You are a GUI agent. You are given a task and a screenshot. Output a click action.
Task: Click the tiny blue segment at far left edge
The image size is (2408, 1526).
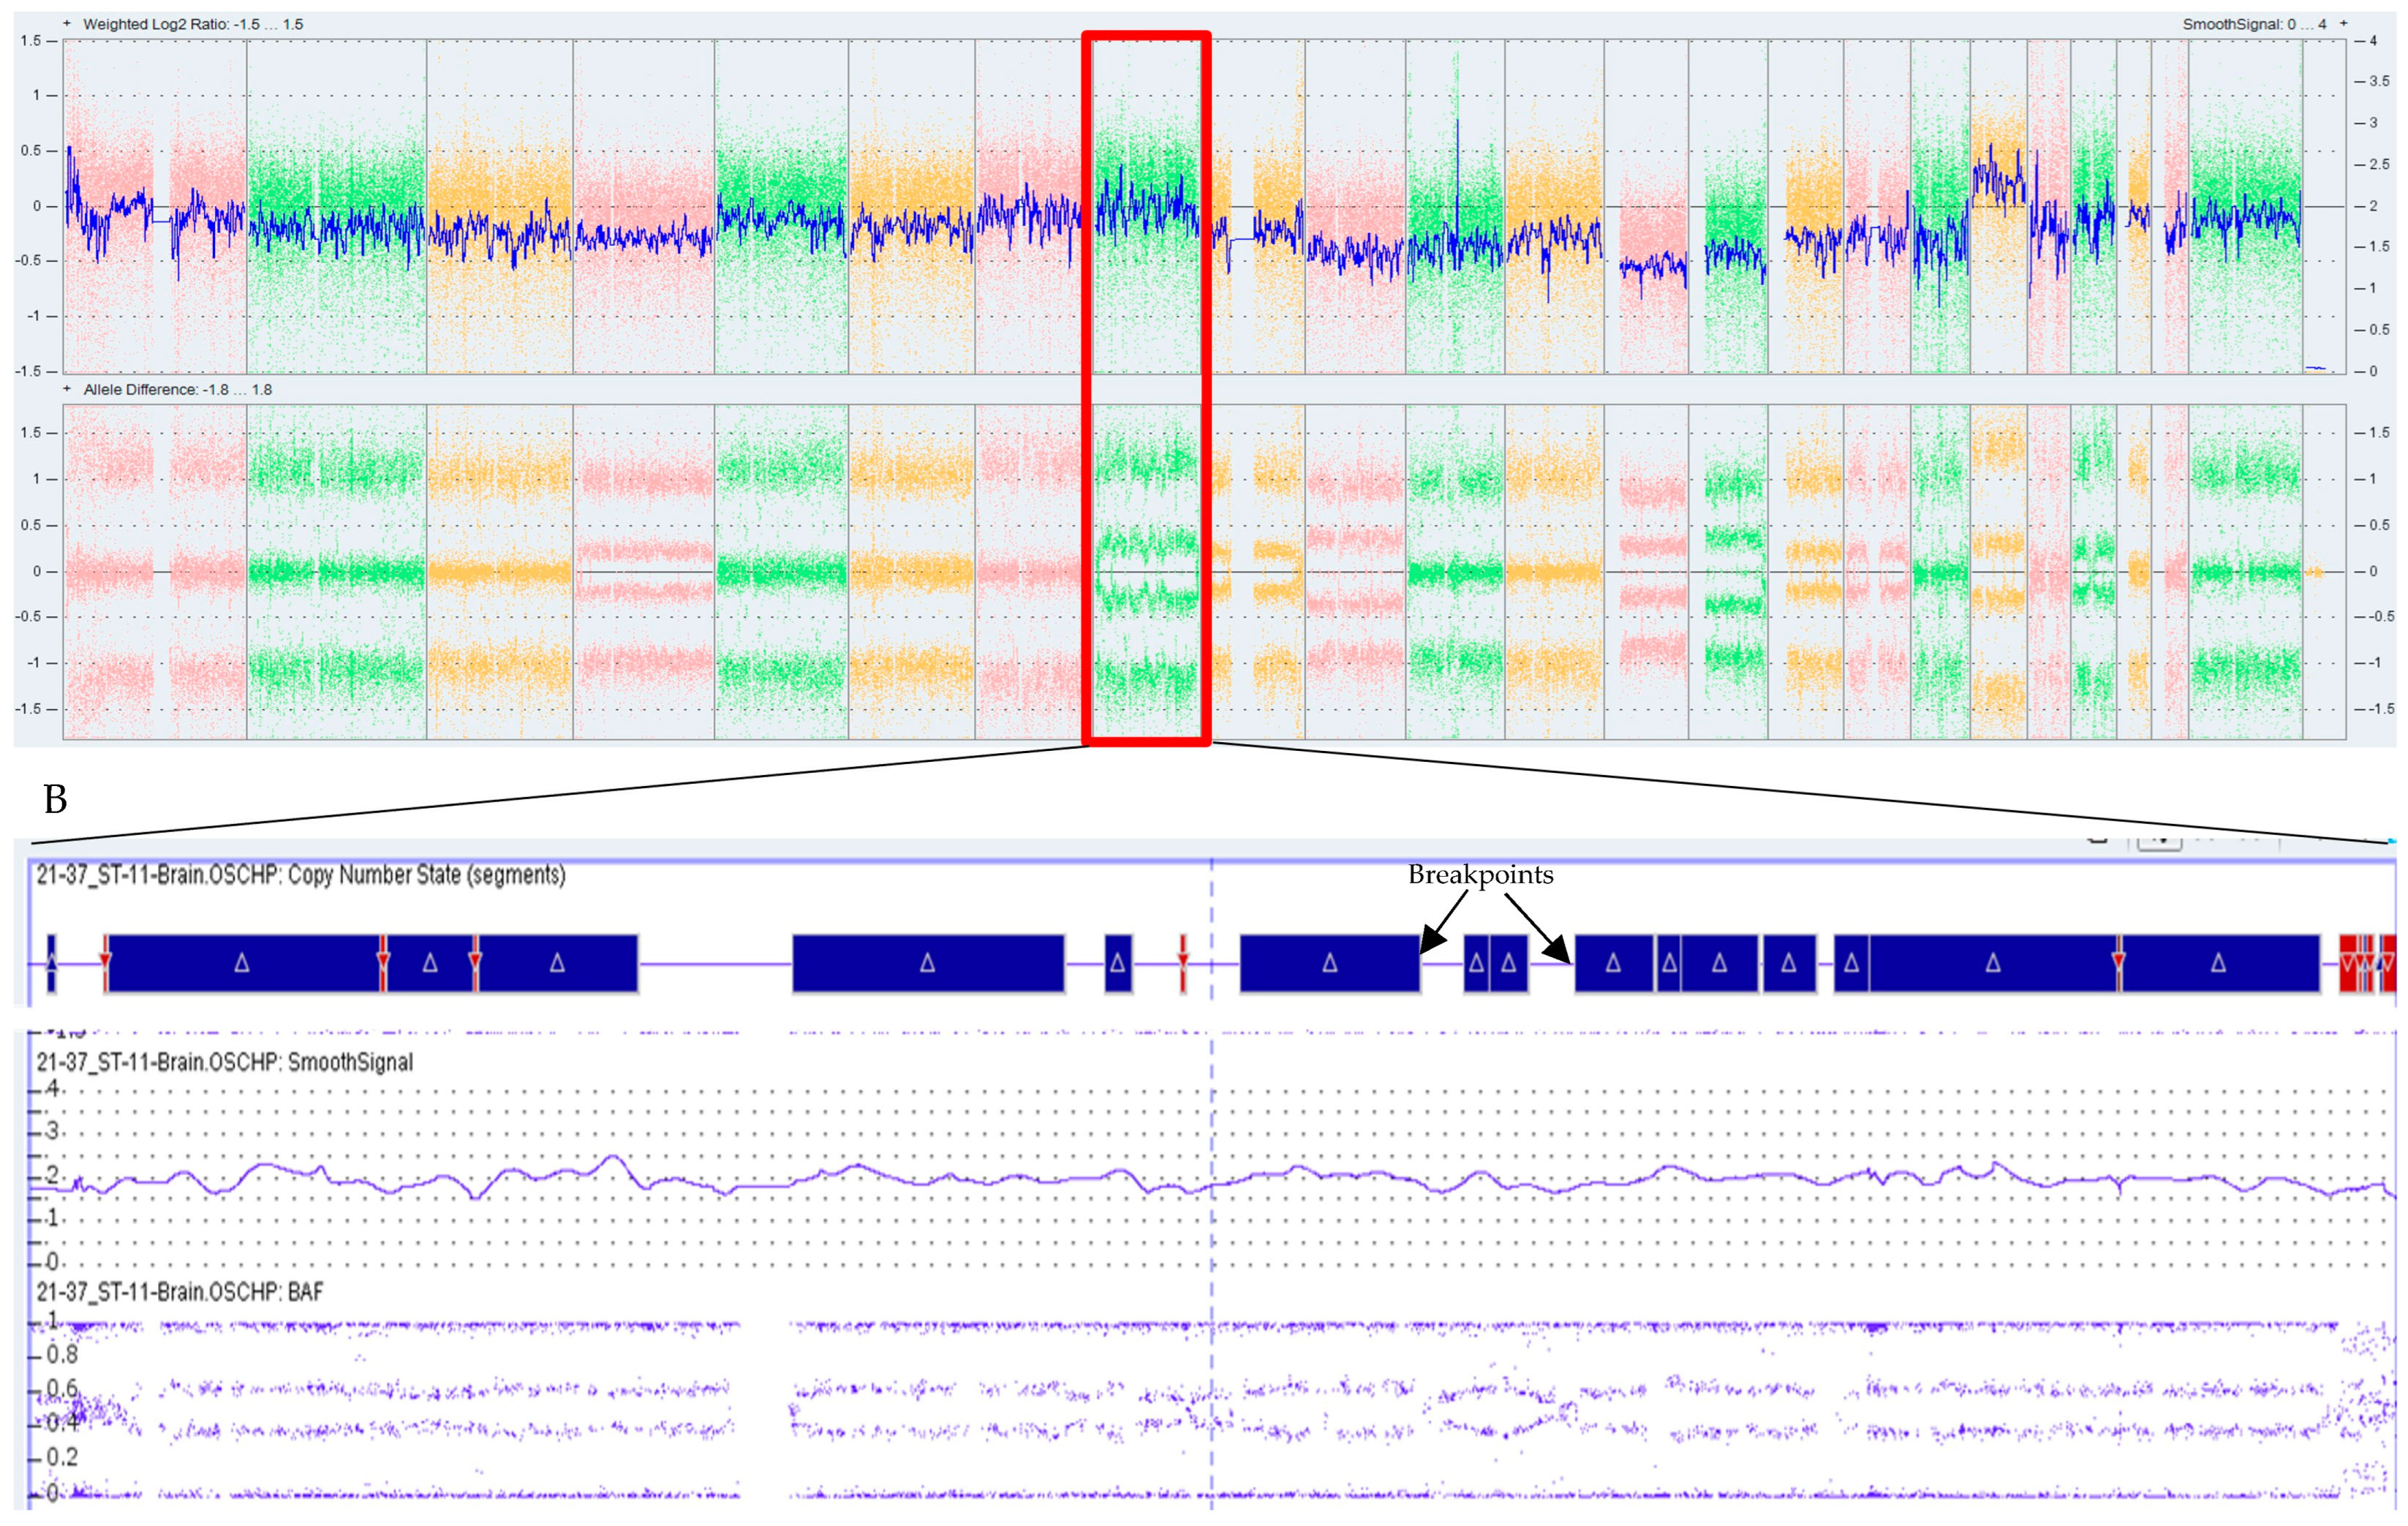(x=52, y=963)
